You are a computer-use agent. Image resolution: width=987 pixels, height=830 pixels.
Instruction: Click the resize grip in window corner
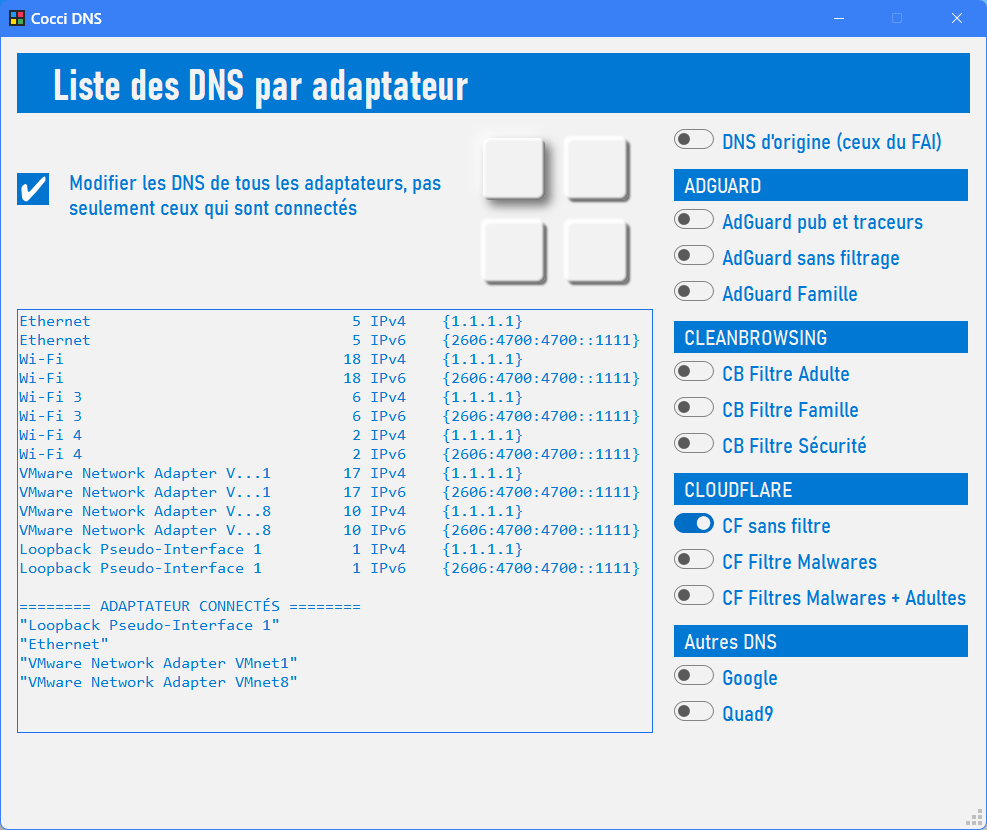(973, 817)
